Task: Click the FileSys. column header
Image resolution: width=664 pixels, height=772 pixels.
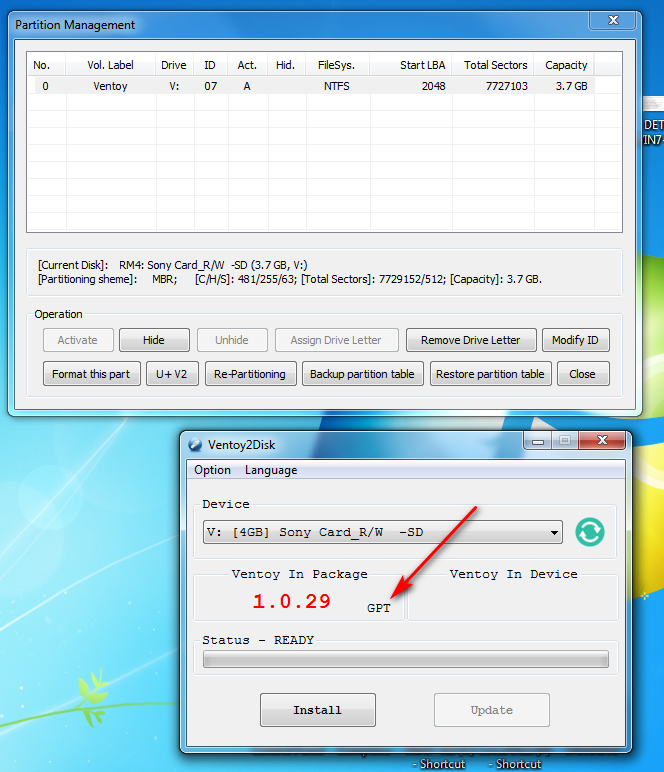Action: 336,65
